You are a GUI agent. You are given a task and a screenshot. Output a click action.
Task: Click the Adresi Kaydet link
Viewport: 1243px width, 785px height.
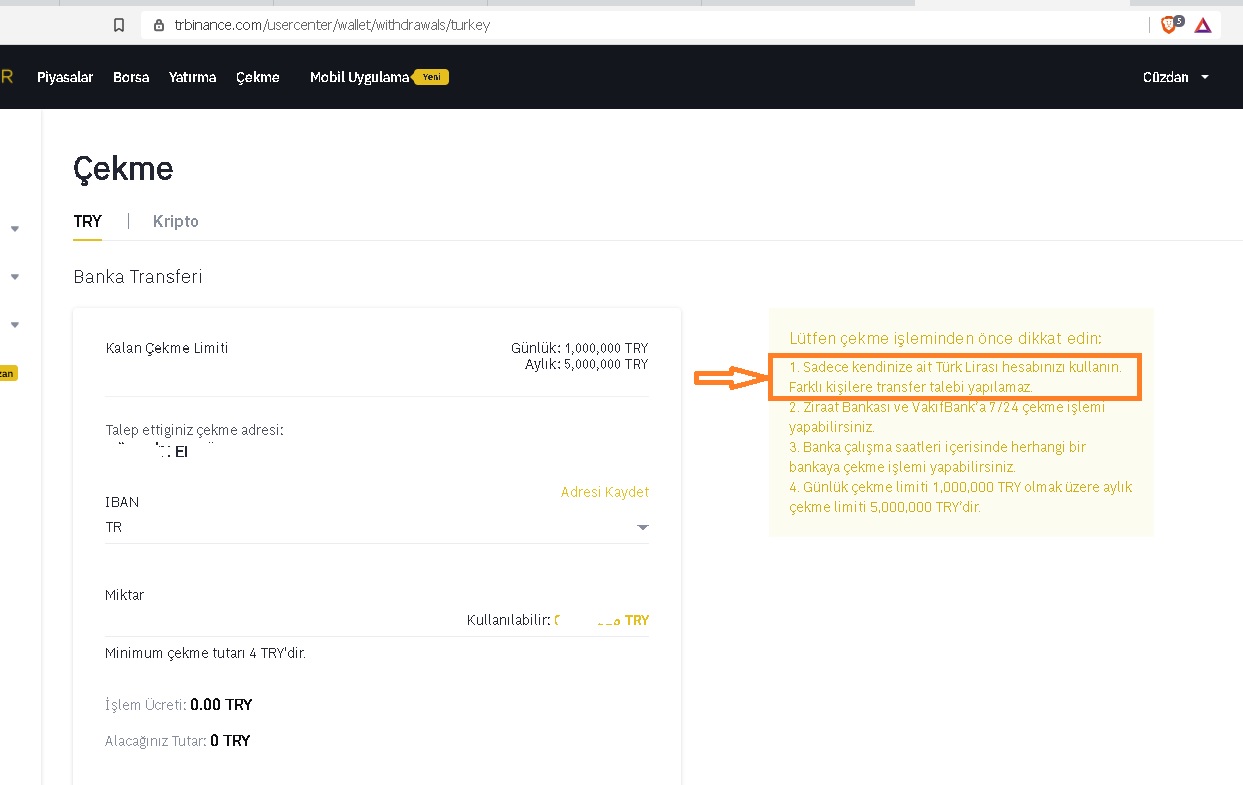(605, 492)
